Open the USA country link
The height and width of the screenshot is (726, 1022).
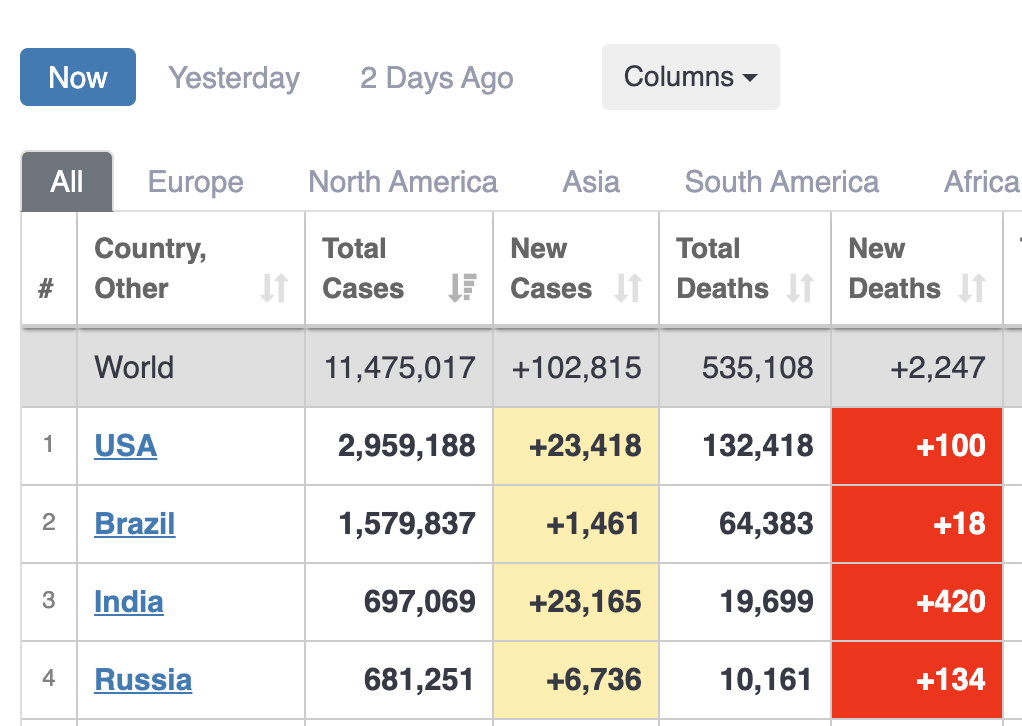tap(126, 446)
